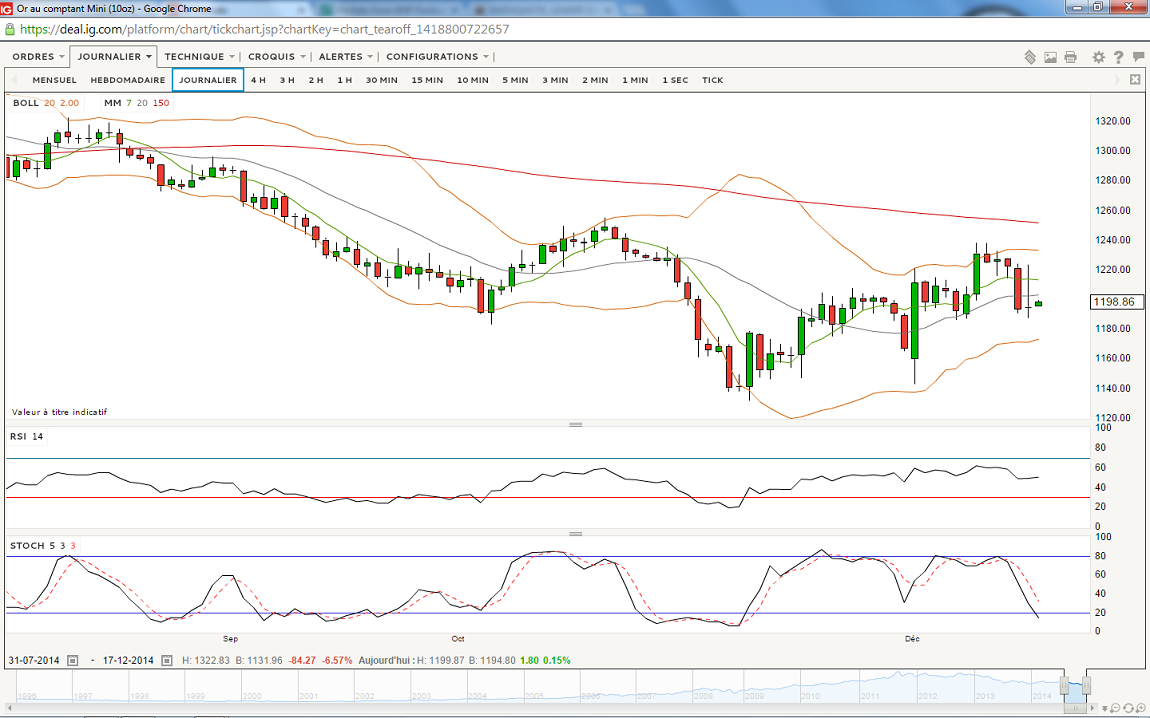Image resolution: width=1150 pixels, height=718 pixels.
Task: Open the JOURNALIER dropdown menu
Action: [114, 56]
